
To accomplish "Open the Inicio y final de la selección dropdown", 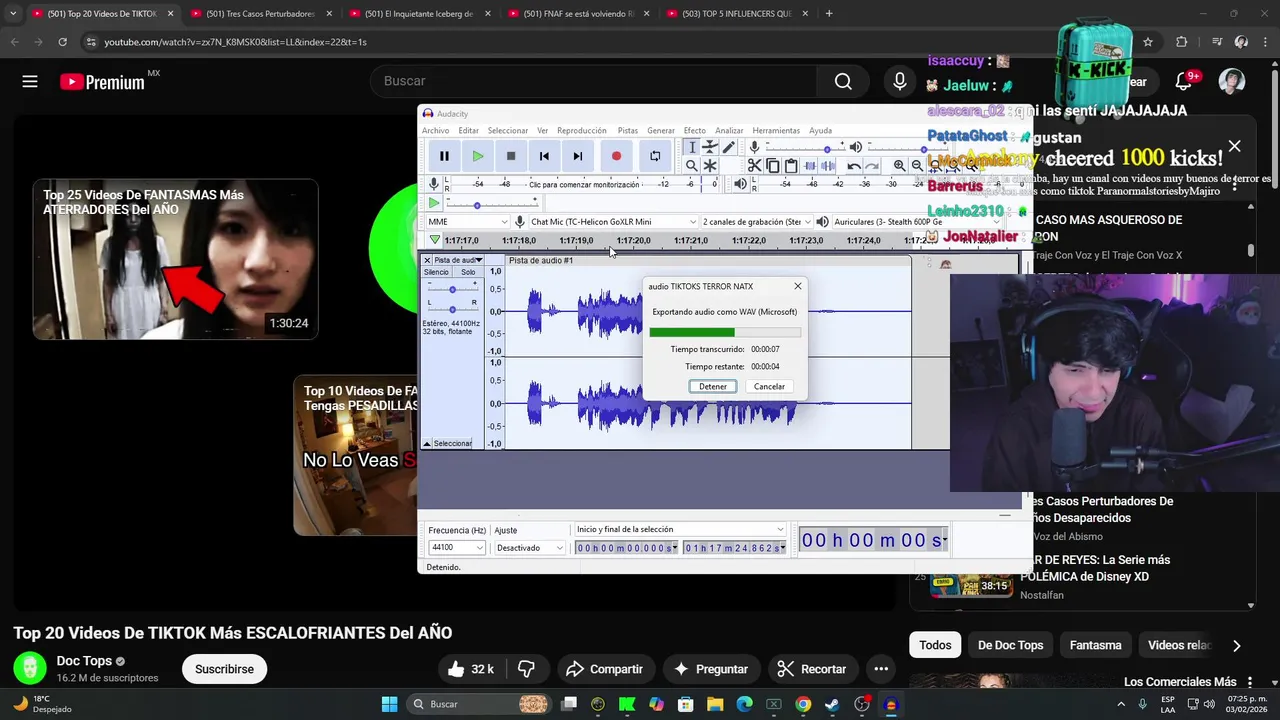I will coord(680,530).
